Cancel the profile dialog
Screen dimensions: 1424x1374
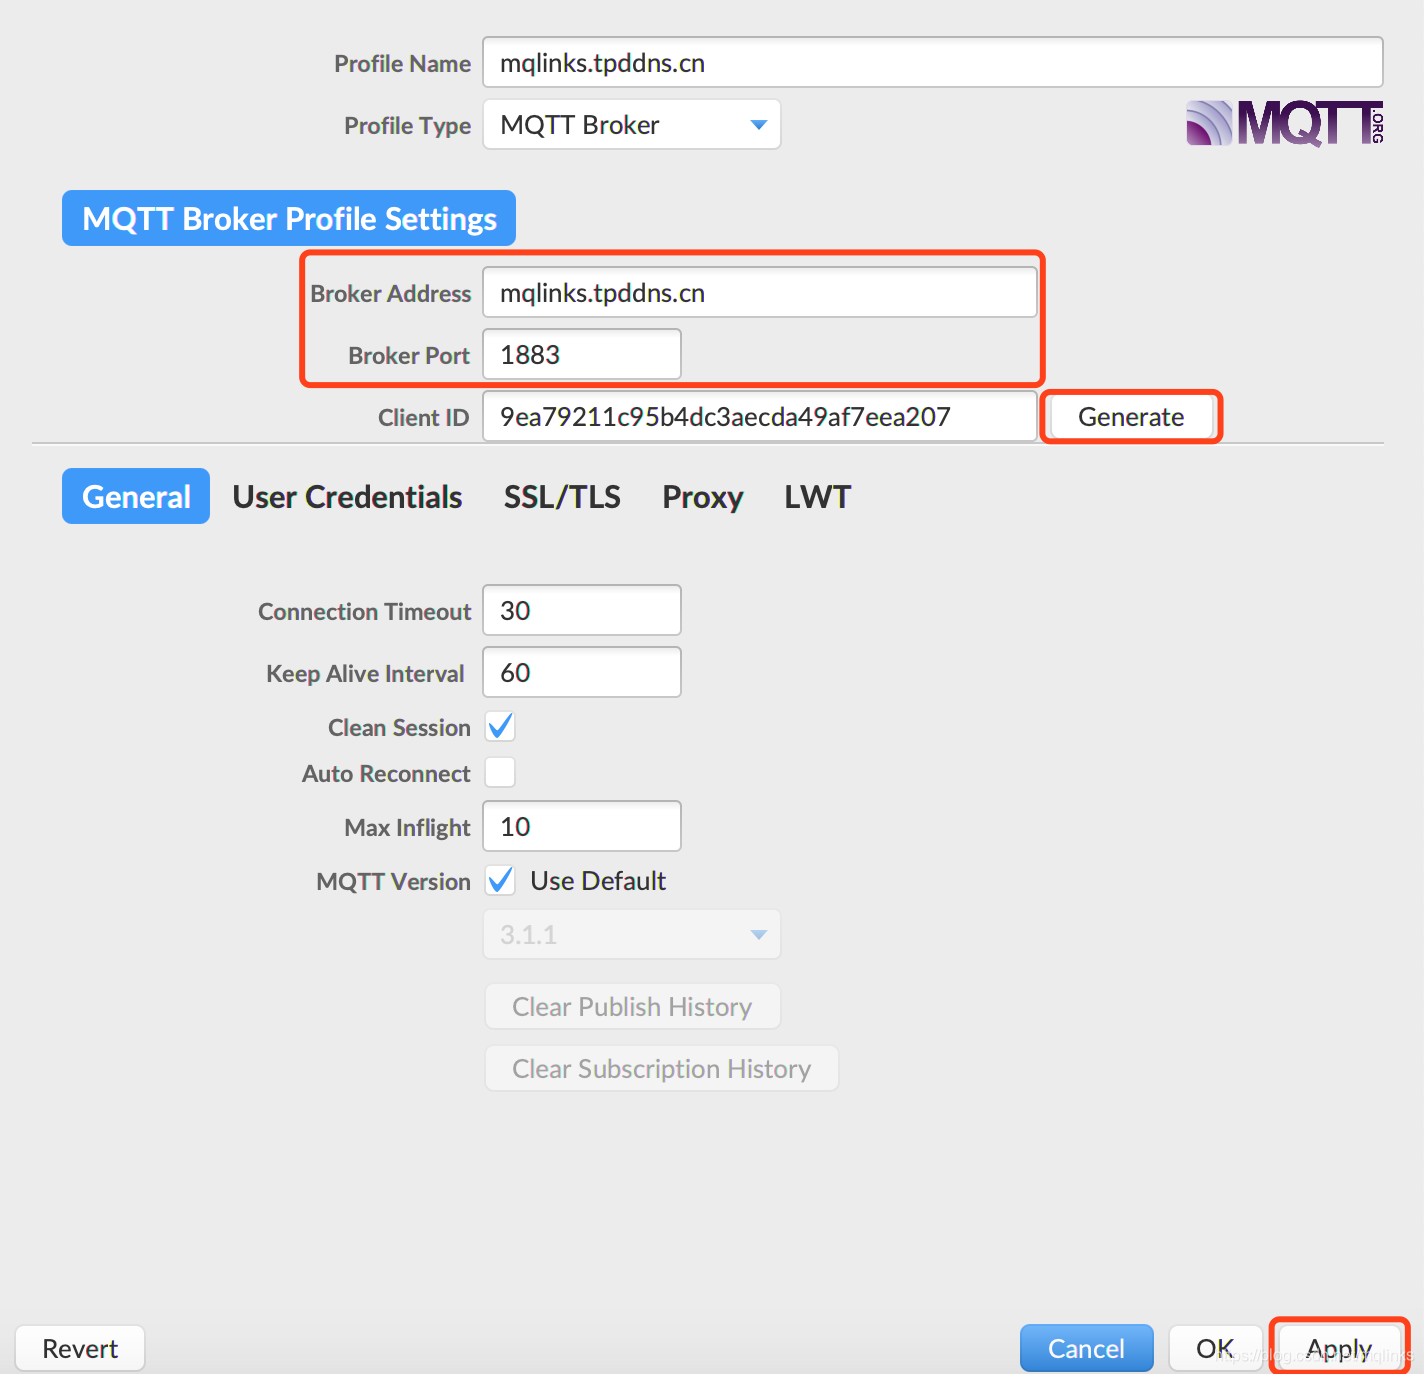[x=1087, y=1349]
